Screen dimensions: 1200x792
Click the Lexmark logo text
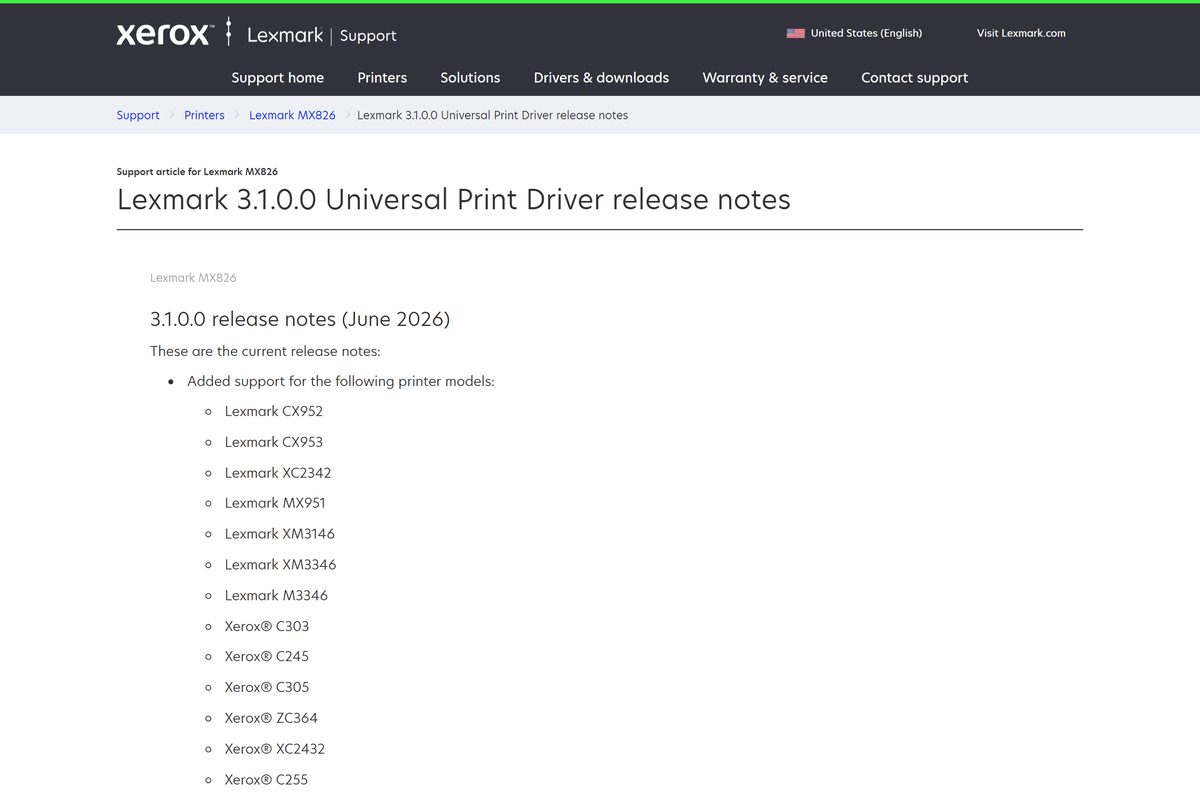(x=285, y=35)
